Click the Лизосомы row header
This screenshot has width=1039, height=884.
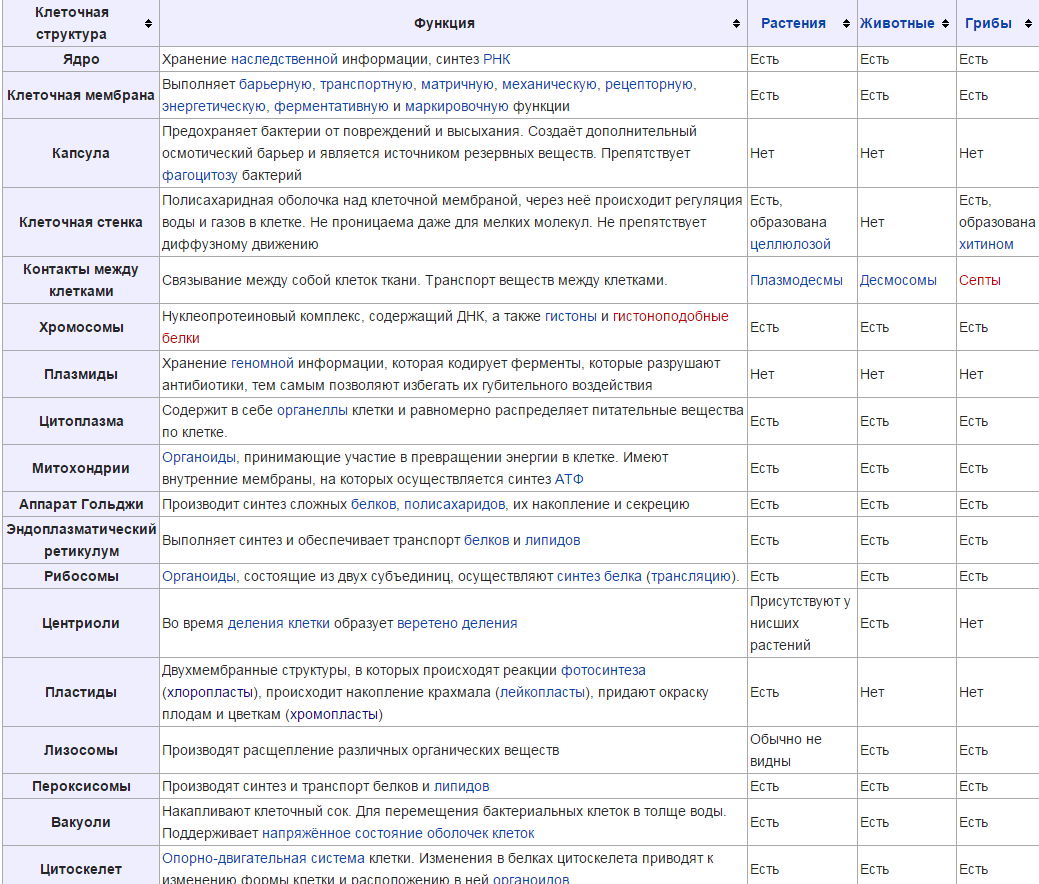[81, 750]
